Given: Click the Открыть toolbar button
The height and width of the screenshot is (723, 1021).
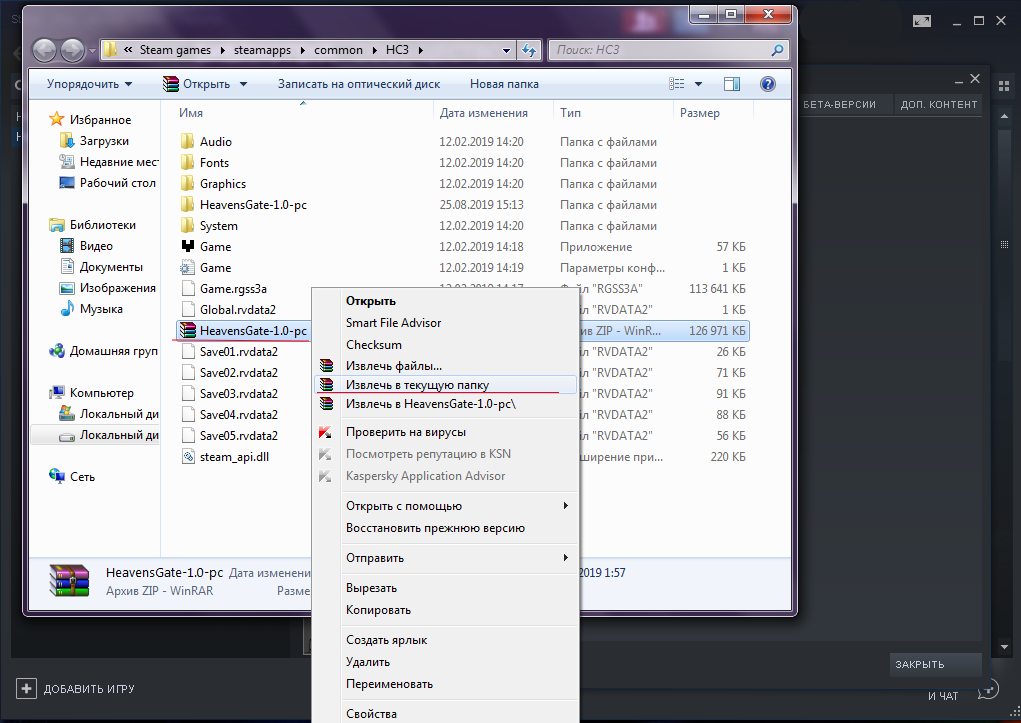Looking at the screenshot, I should click(x=197, y=84).
